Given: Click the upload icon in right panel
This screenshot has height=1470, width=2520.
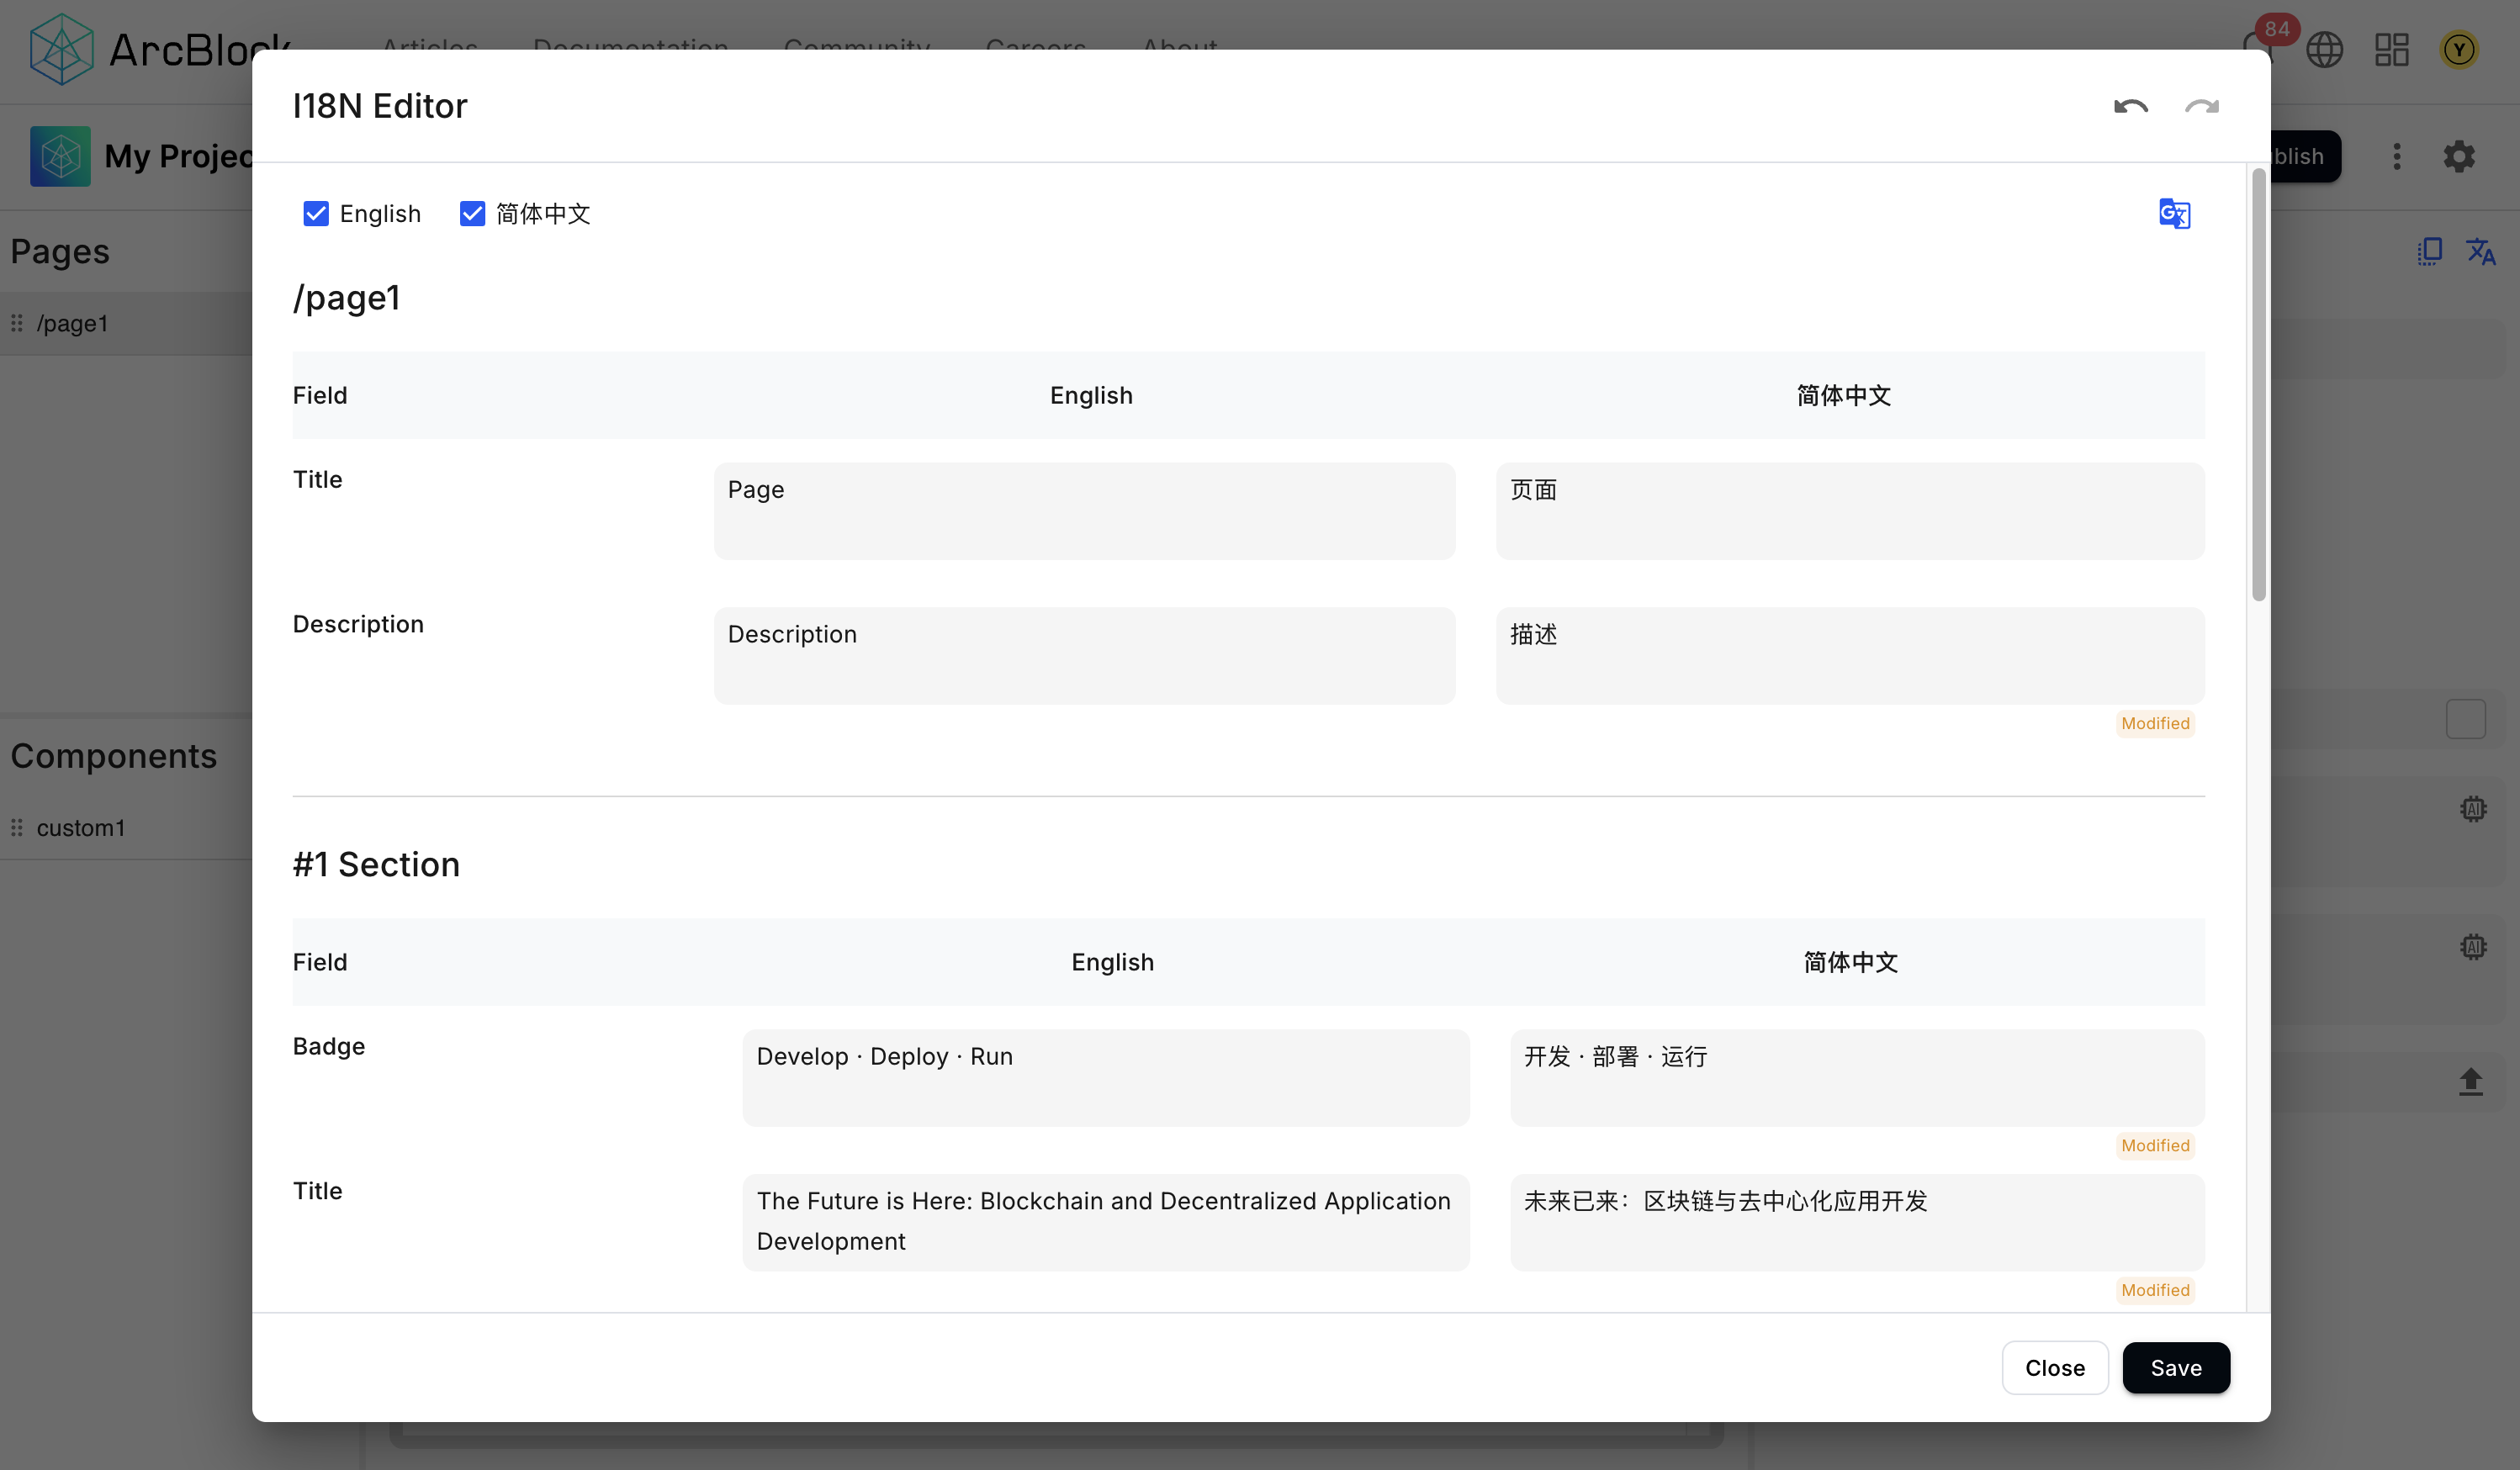Looking at the screenshot, I should coord(2470,1081).
